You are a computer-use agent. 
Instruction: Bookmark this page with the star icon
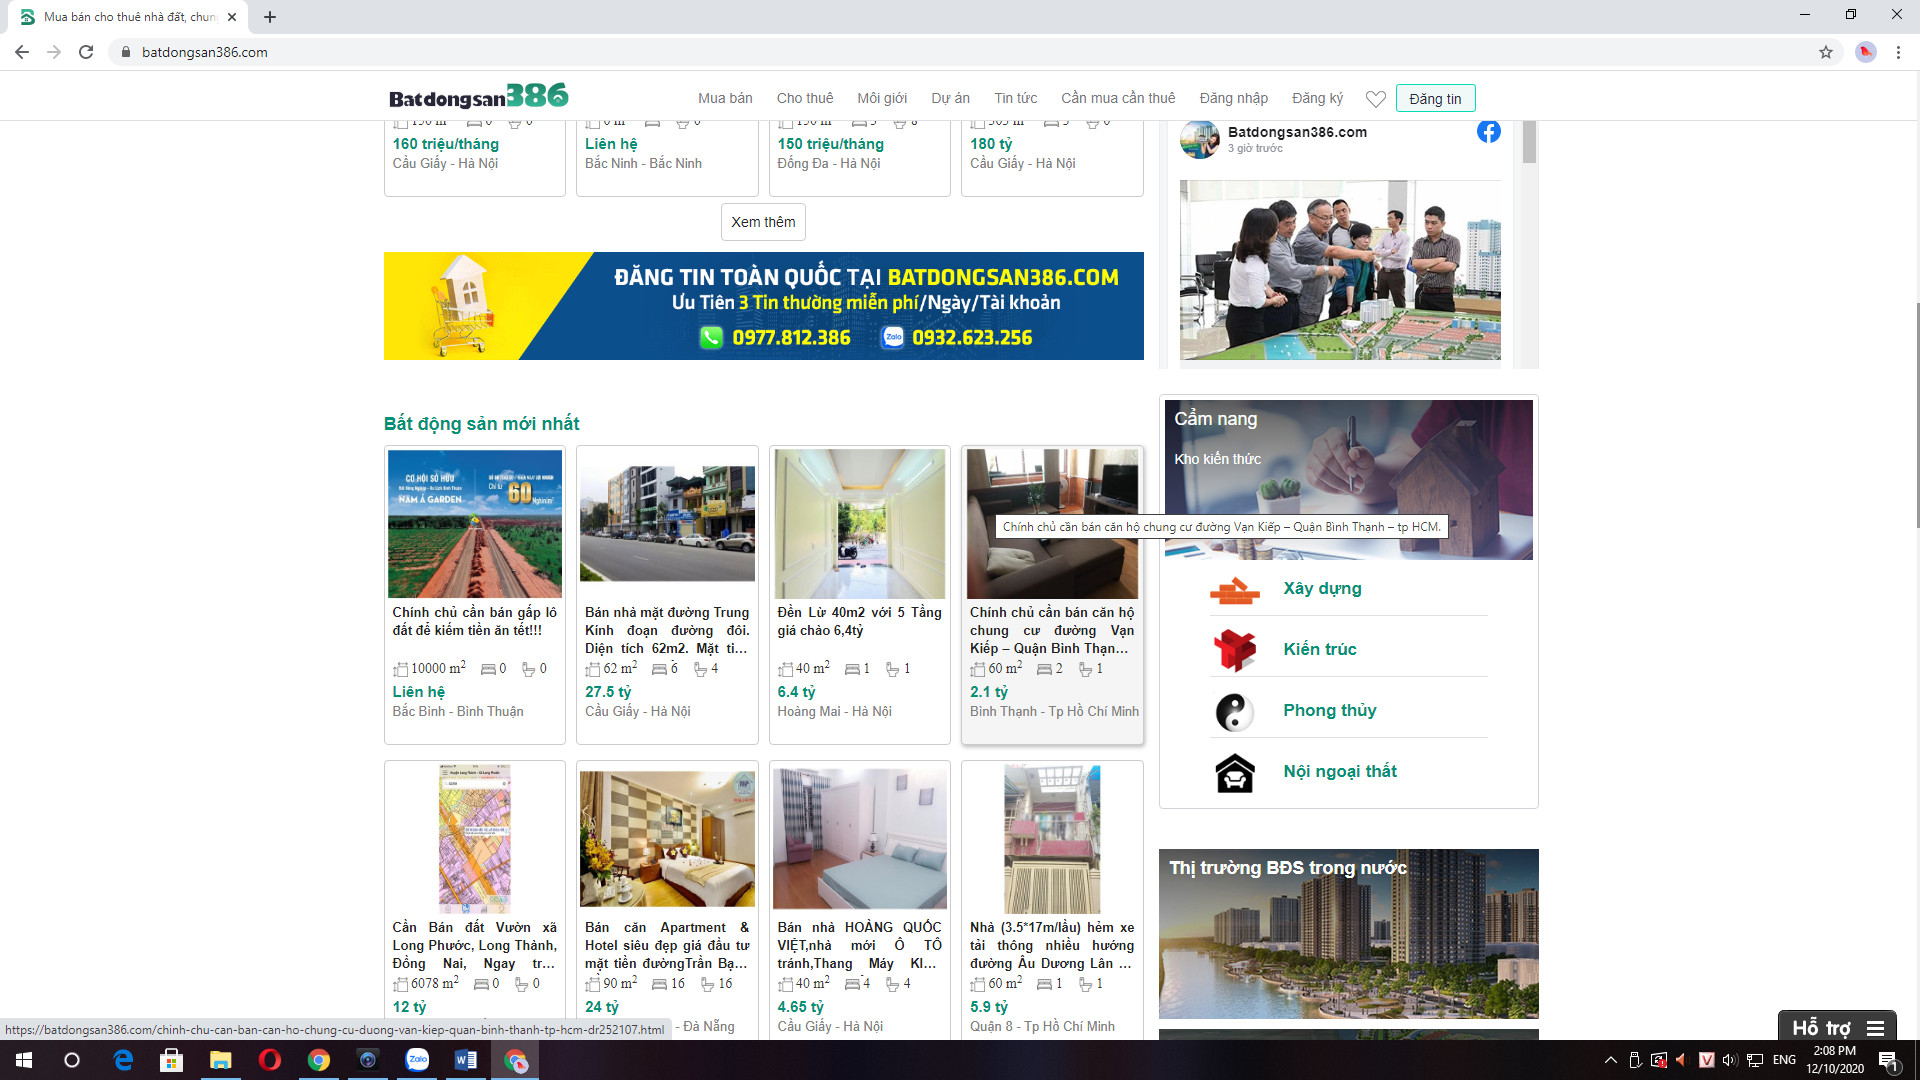[x=1825, y=52]
